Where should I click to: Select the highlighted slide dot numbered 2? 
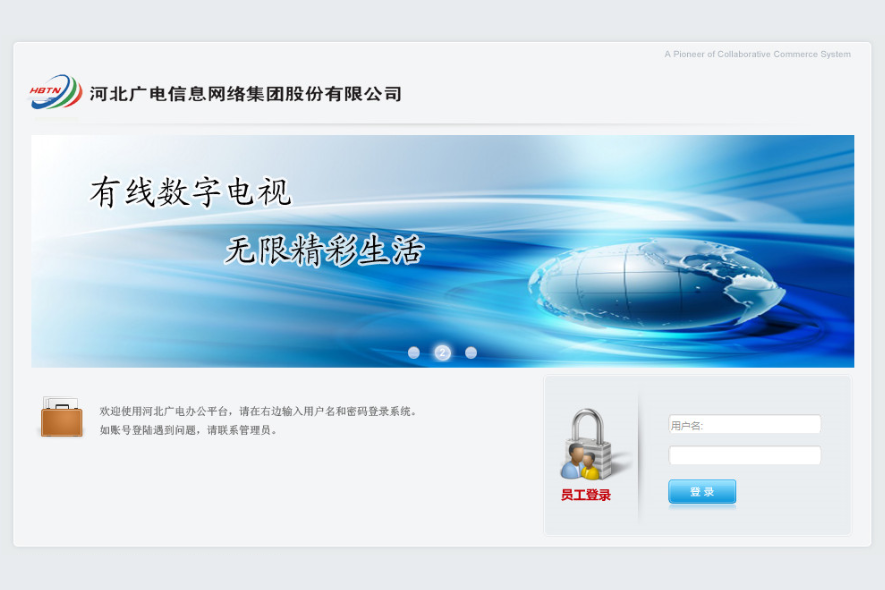point(442,353)
